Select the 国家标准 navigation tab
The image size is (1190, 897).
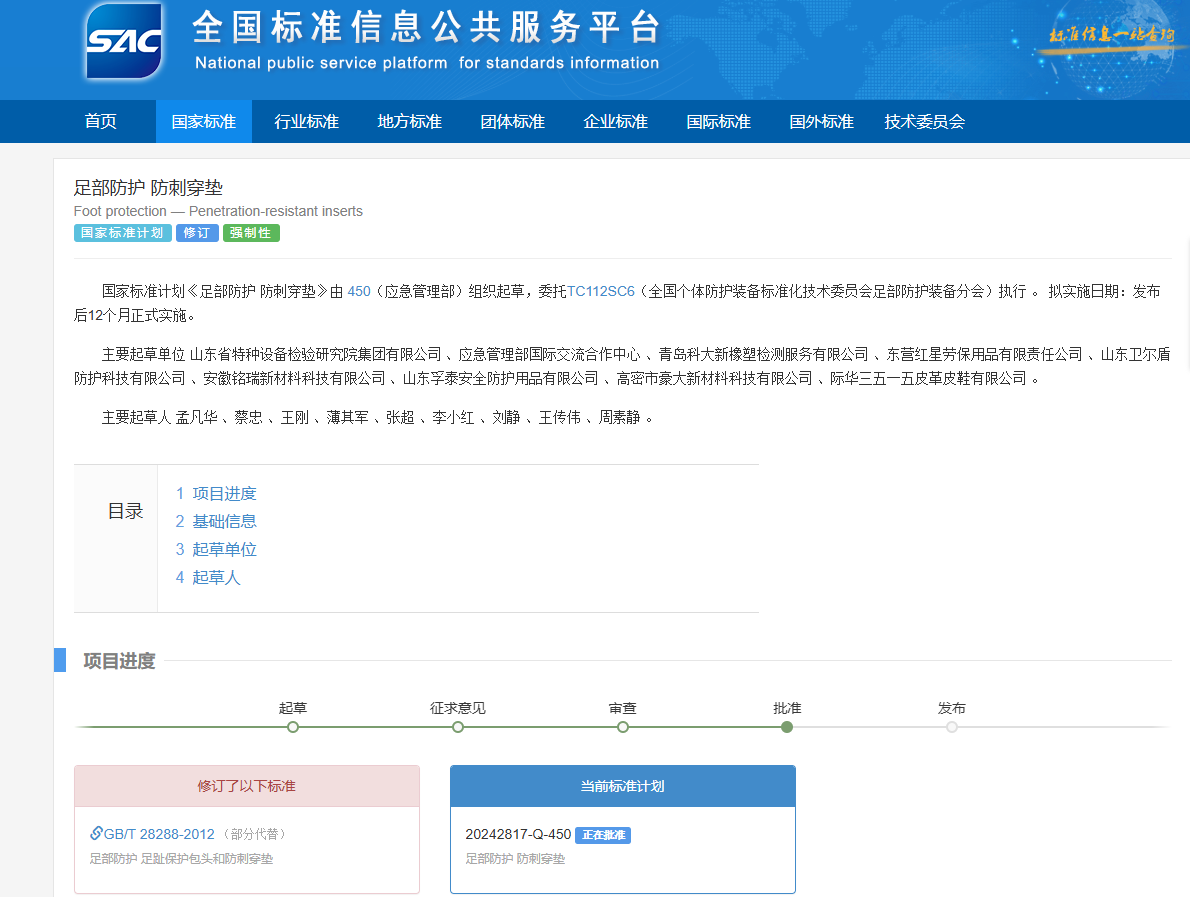point(203,121)
